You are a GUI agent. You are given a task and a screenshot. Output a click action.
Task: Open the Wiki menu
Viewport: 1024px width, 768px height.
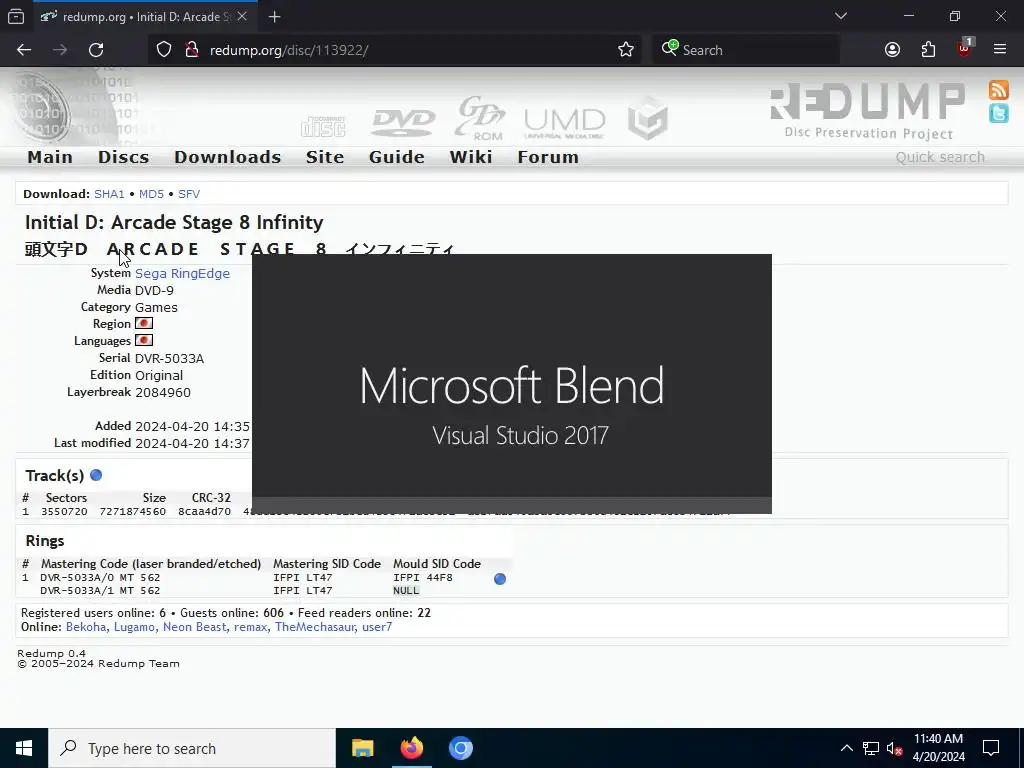pos(470,157)
